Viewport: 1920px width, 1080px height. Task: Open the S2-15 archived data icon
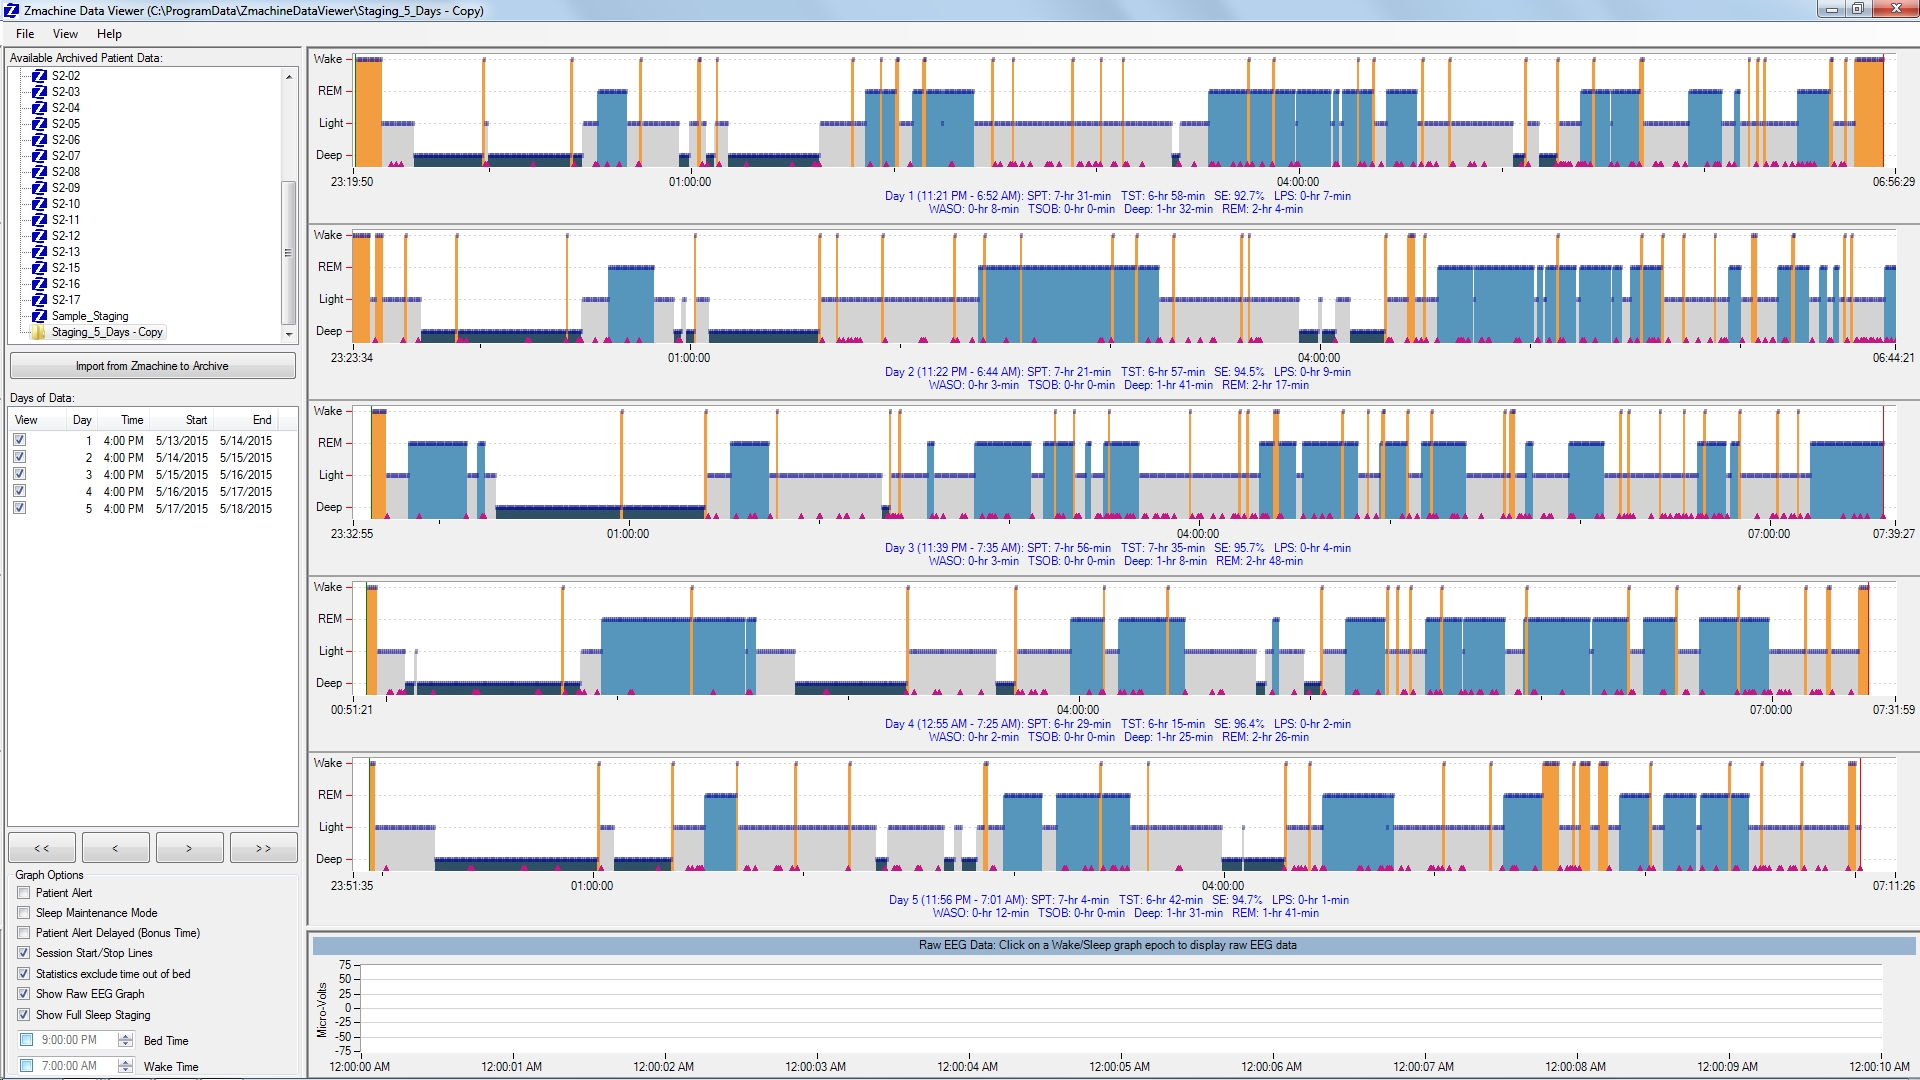[x=40, y=268]
